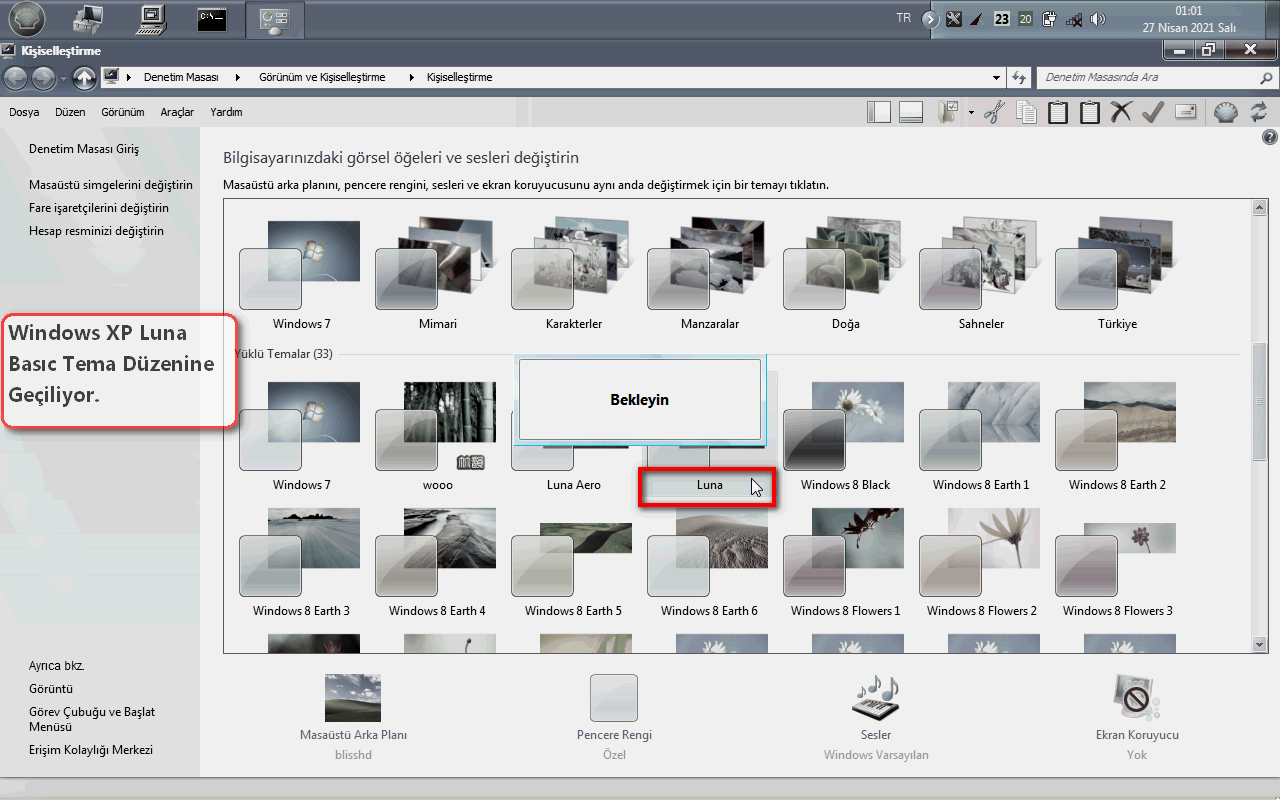Click the theme list scrollbar down arrow
The height and width of the screenshot is (800, 1280).
(x=1260, y=645)
